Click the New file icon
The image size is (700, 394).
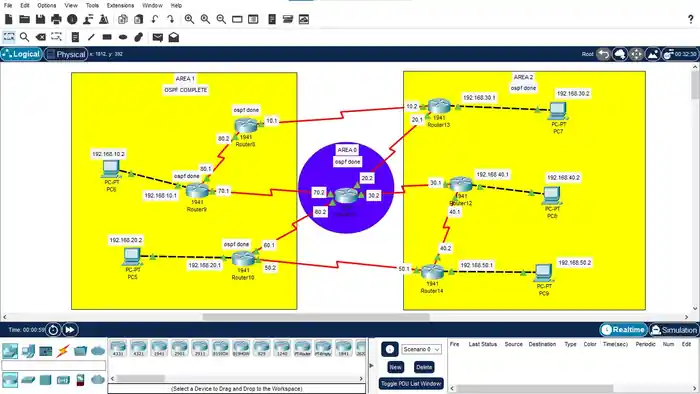click(x=8, y=19)
